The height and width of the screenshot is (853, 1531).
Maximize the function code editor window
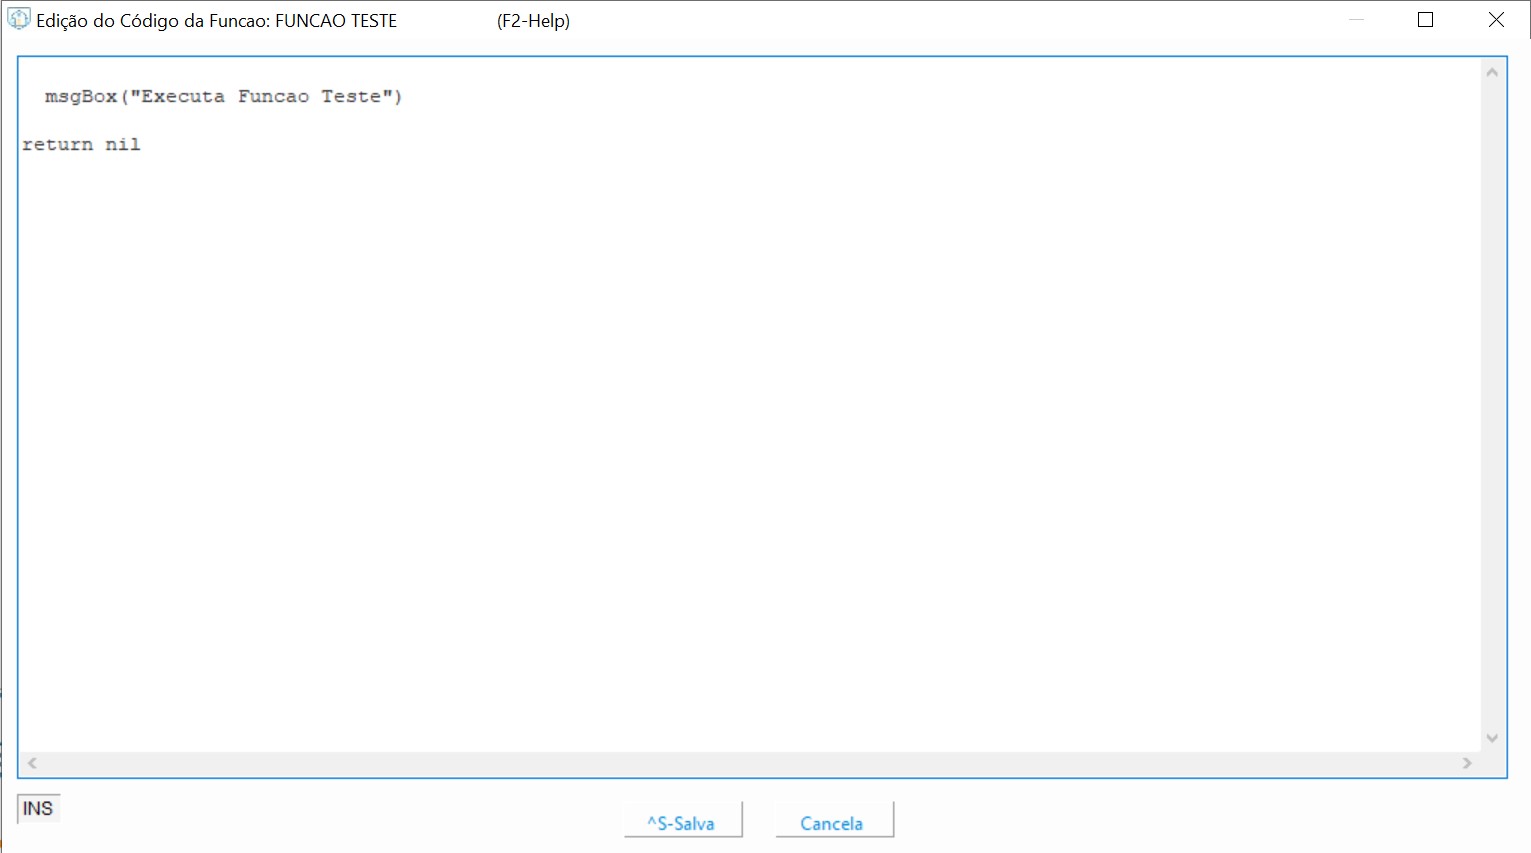coord(1426,20)
